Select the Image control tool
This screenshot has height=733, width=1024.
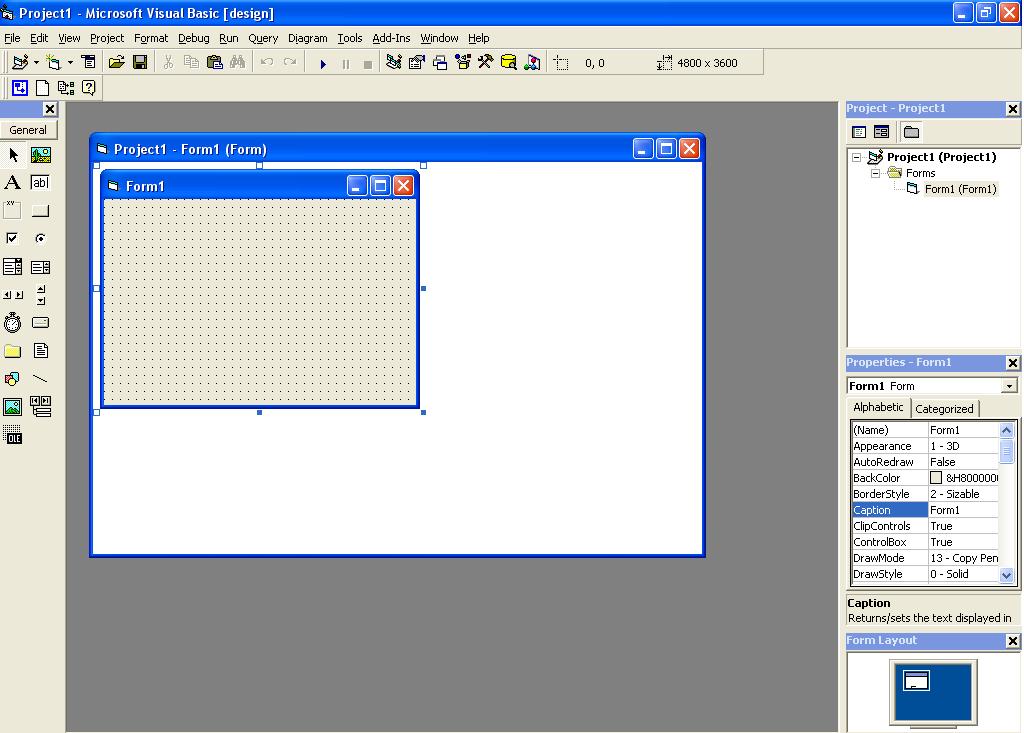[x=13, y=407]
